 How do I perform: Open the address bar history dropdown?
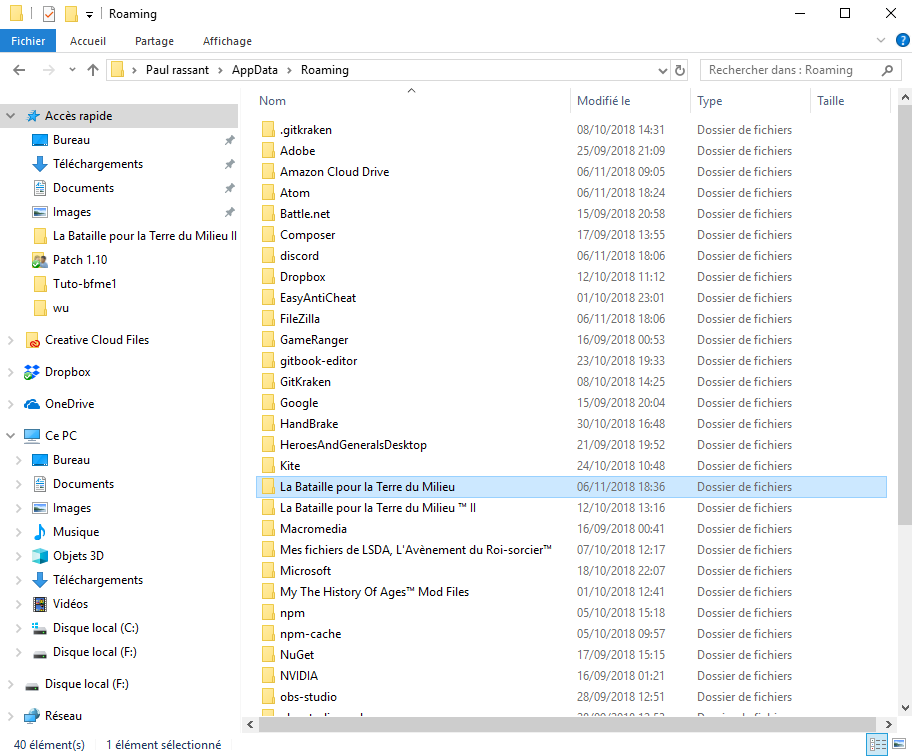[x=662, y=70]
